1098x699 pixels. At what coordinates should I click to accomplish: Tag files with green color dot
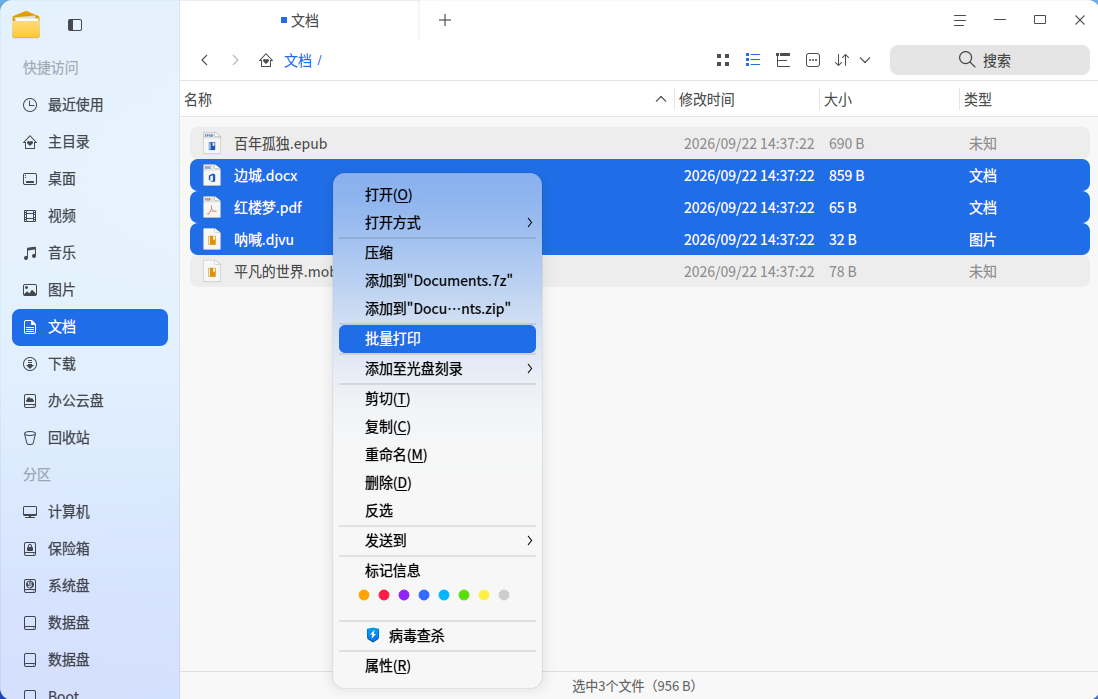point(464,595)
